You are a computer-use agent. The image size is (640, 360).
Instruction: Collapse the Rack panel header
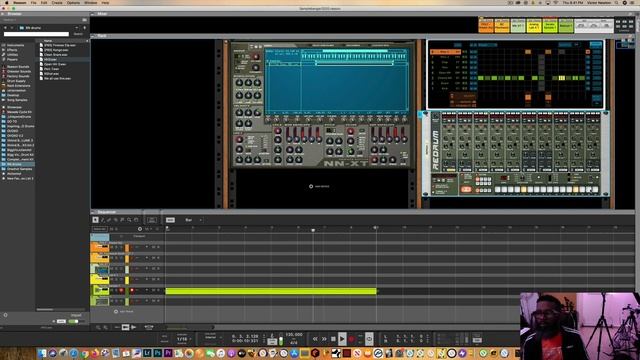(93, 36)
